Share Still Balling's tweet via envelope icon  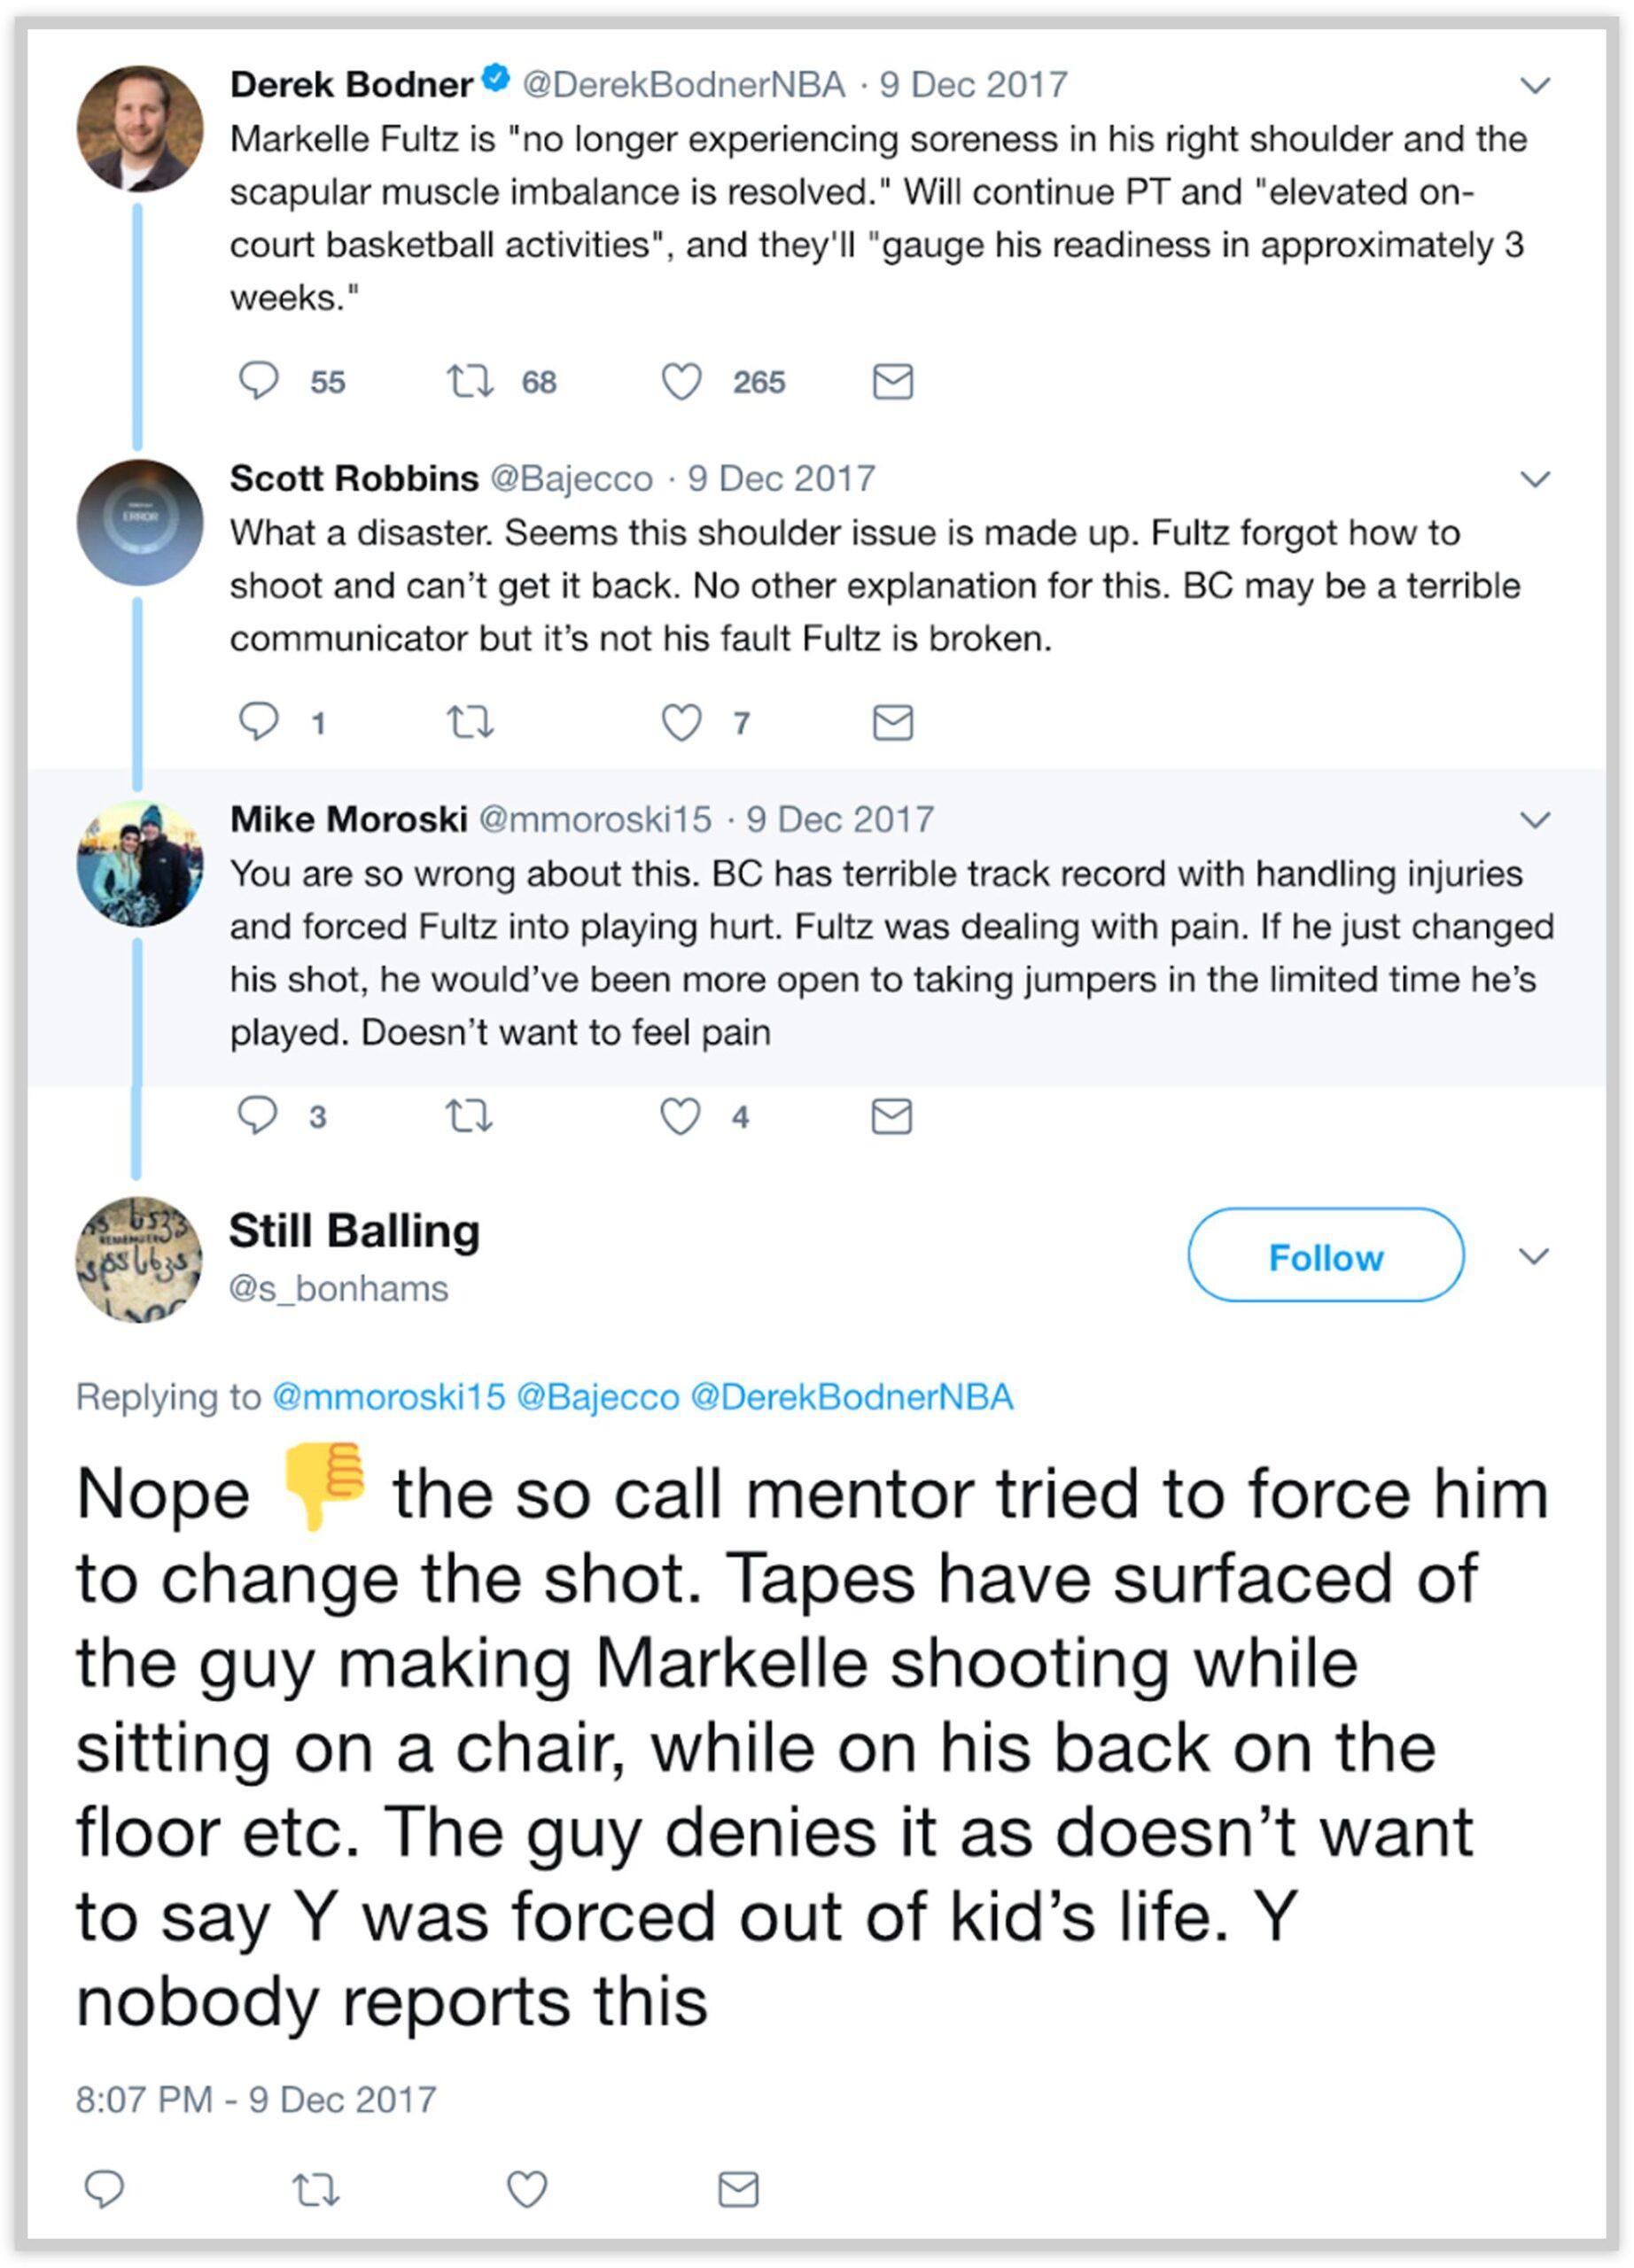738,2189
